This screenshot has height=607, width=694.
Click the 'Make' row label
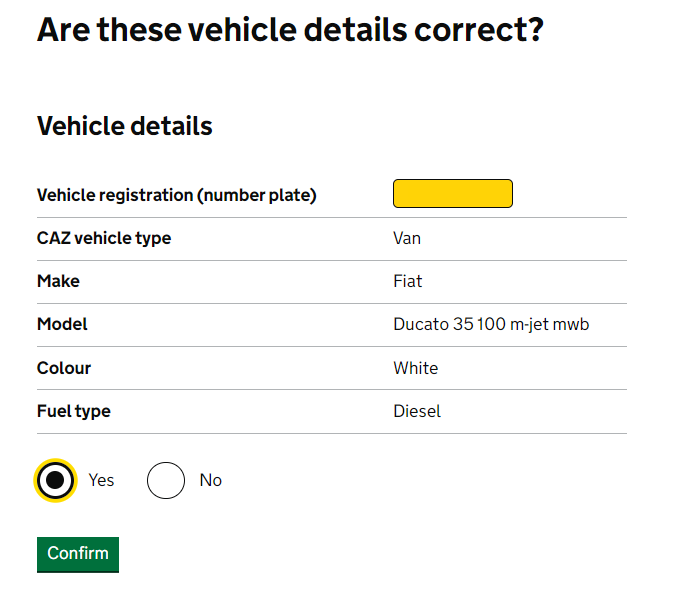click(x=58, y=281)
